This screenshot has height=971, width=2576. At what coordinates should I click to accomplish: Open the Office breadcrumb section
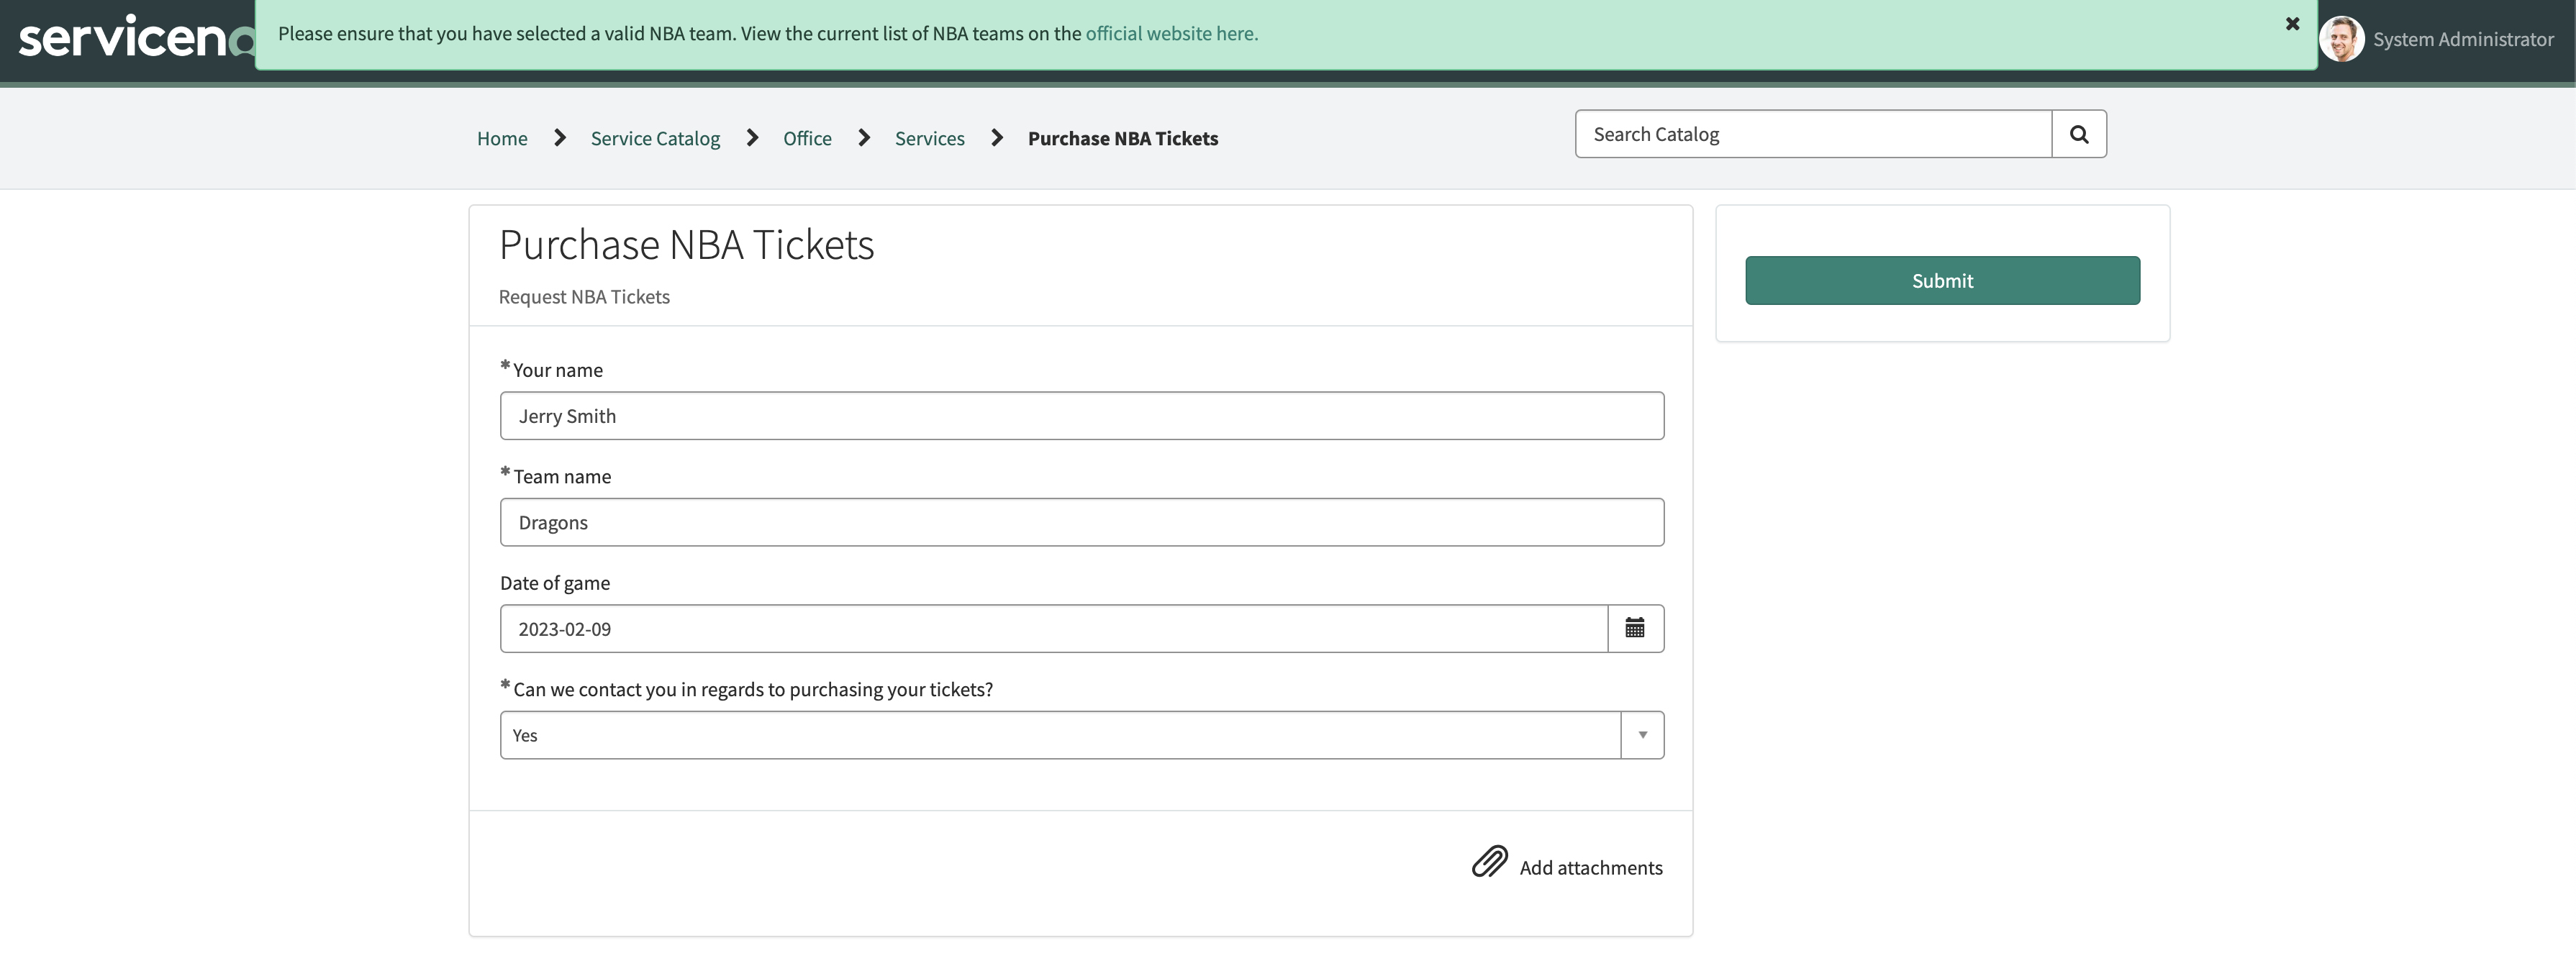point(806,138)
